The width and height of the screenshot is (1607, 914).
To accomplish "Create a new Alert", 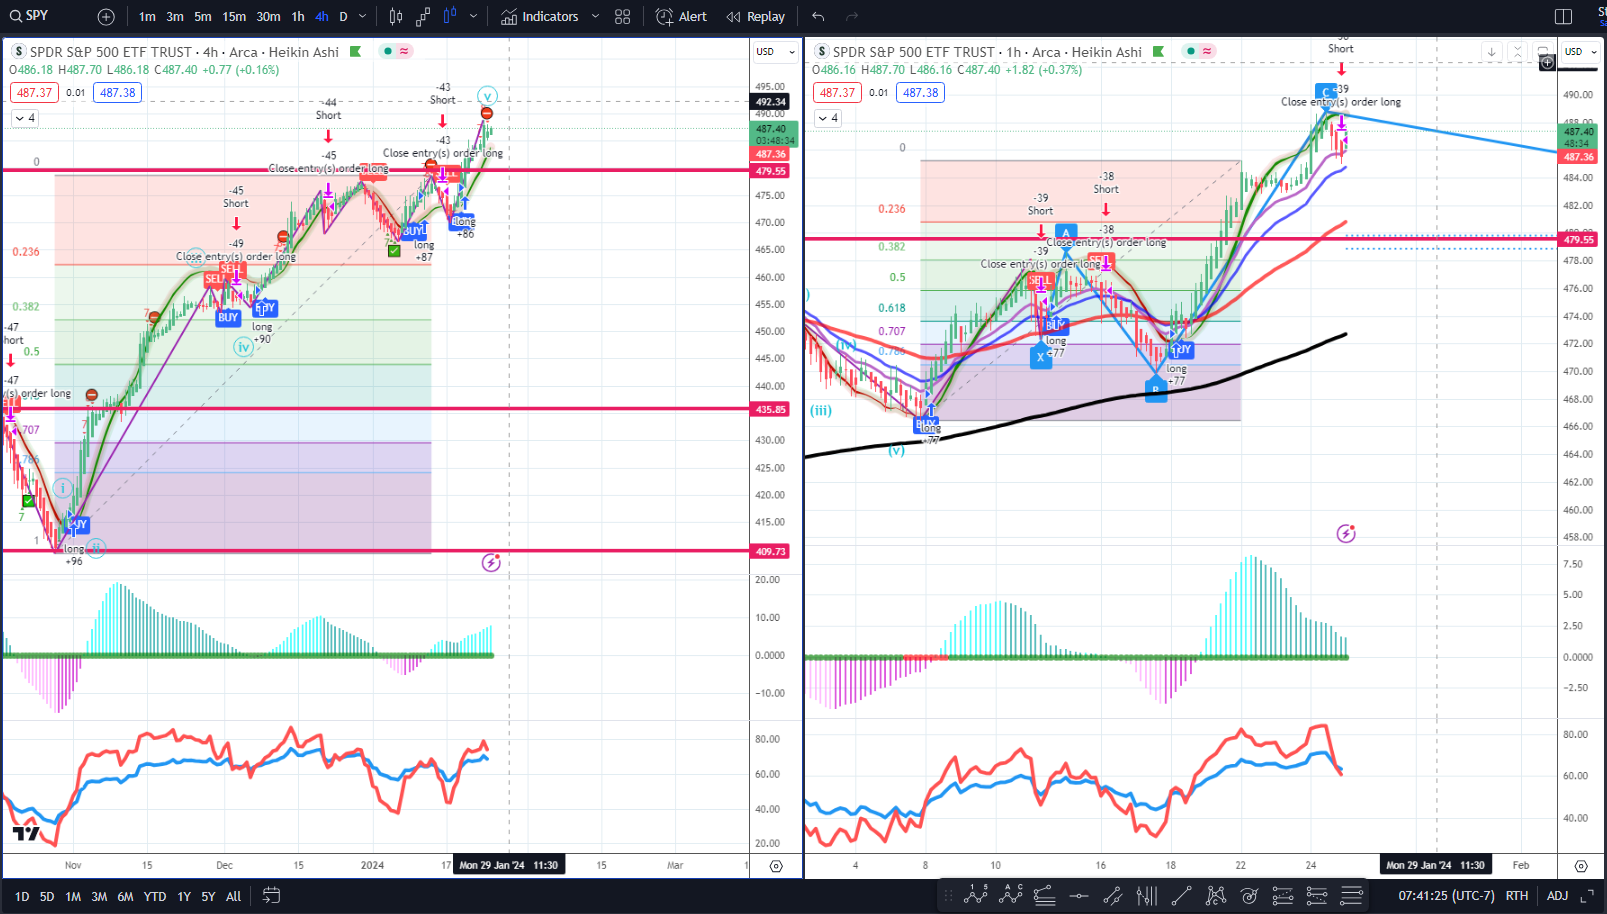I will pos(681,17).
